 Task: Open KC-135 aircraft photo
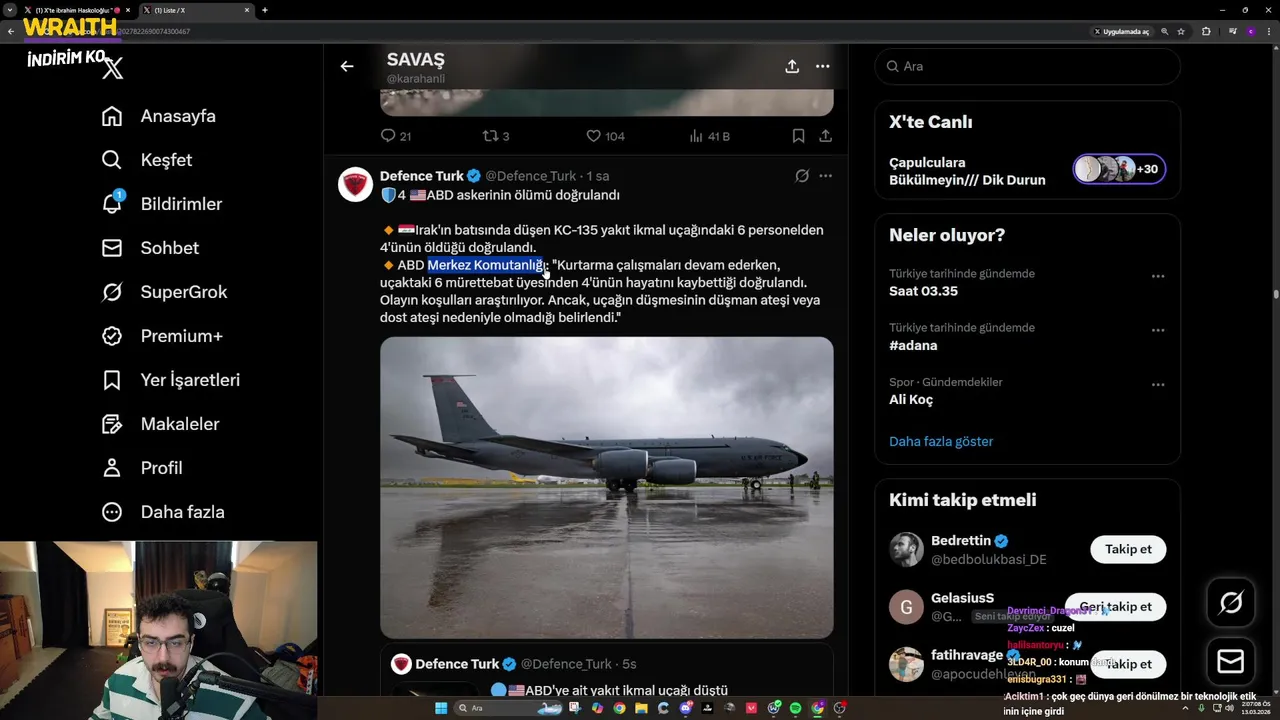tap(606, 487)
